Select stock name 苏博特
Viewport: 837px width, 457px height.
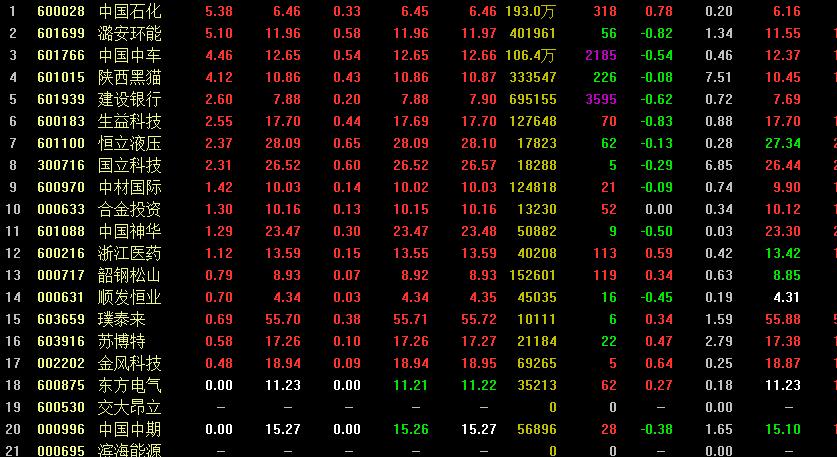[x=122, y=341]
